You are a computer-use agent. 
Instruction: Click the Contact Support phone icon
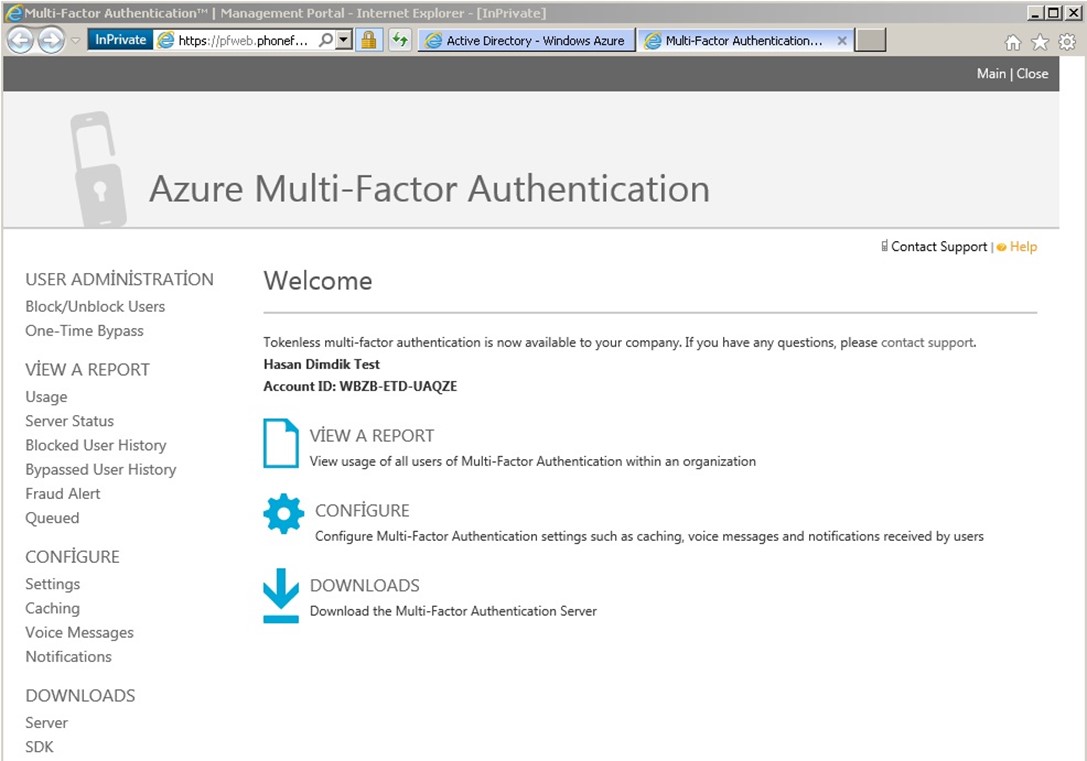pyautogui.click(x=885, y=246)
